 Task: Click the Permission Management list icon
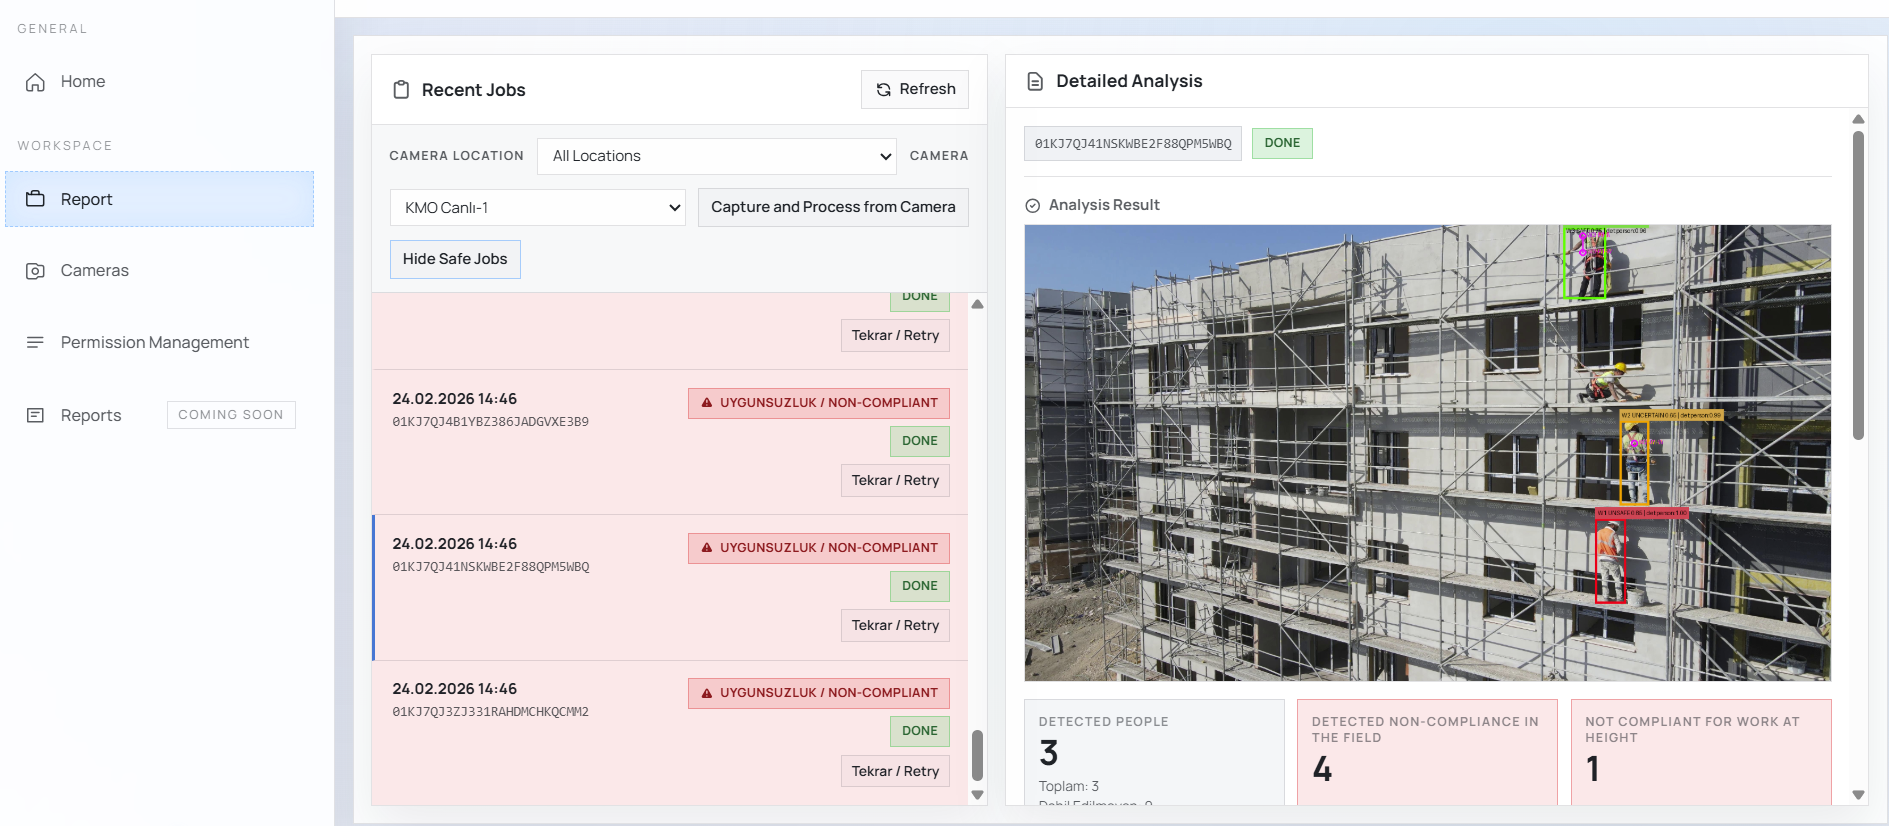click(35, 343)
